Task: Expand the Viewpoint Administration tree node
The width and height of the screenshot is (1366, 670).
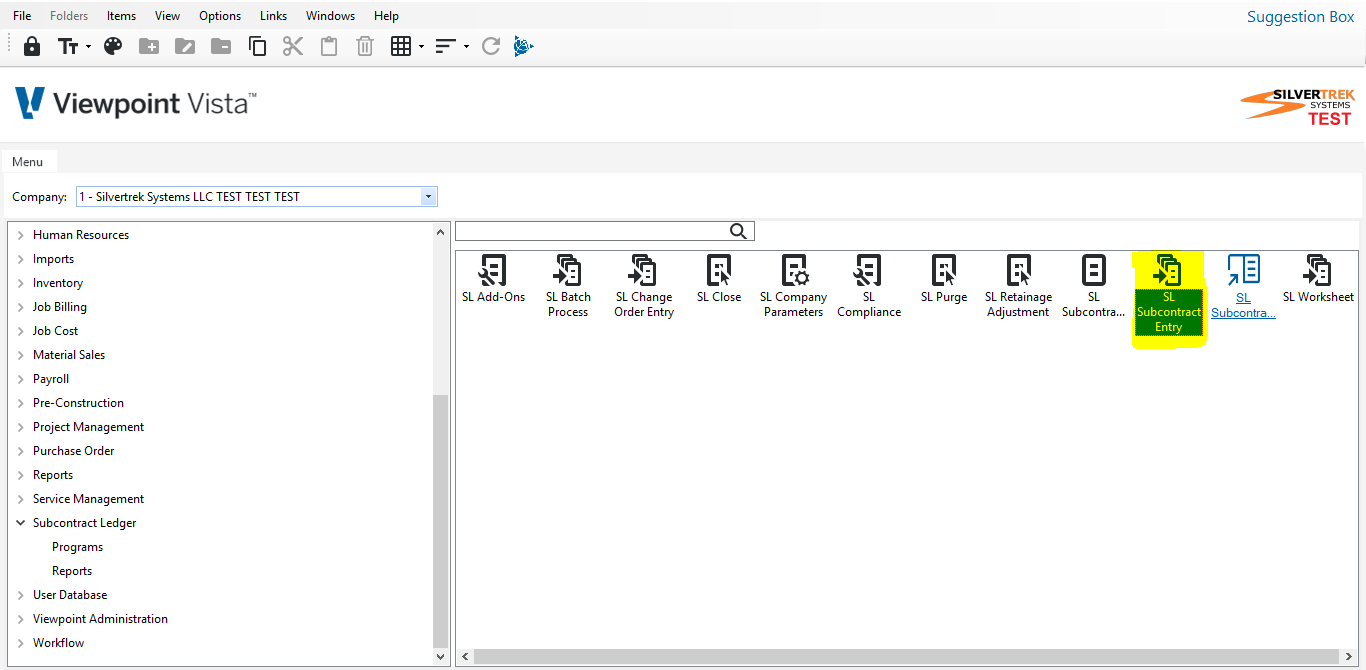Action: click(x=21, y=619)
